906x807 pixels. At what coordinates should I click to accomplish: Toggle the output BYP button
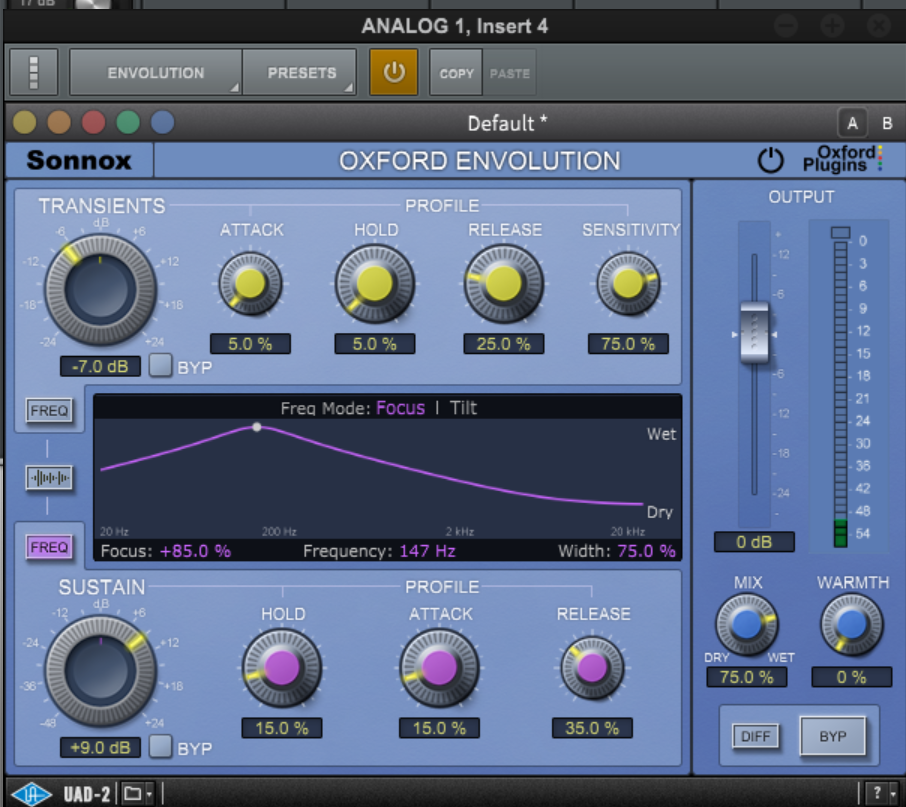pyautogui.click(x=833, y=736)
